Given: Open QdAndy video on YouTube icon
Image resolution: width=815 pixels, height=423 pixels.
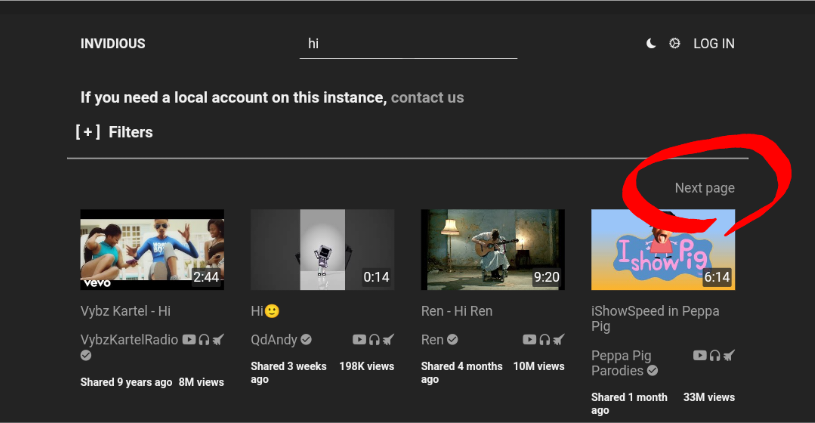Looking at the screenshot, I should point(359,340).
